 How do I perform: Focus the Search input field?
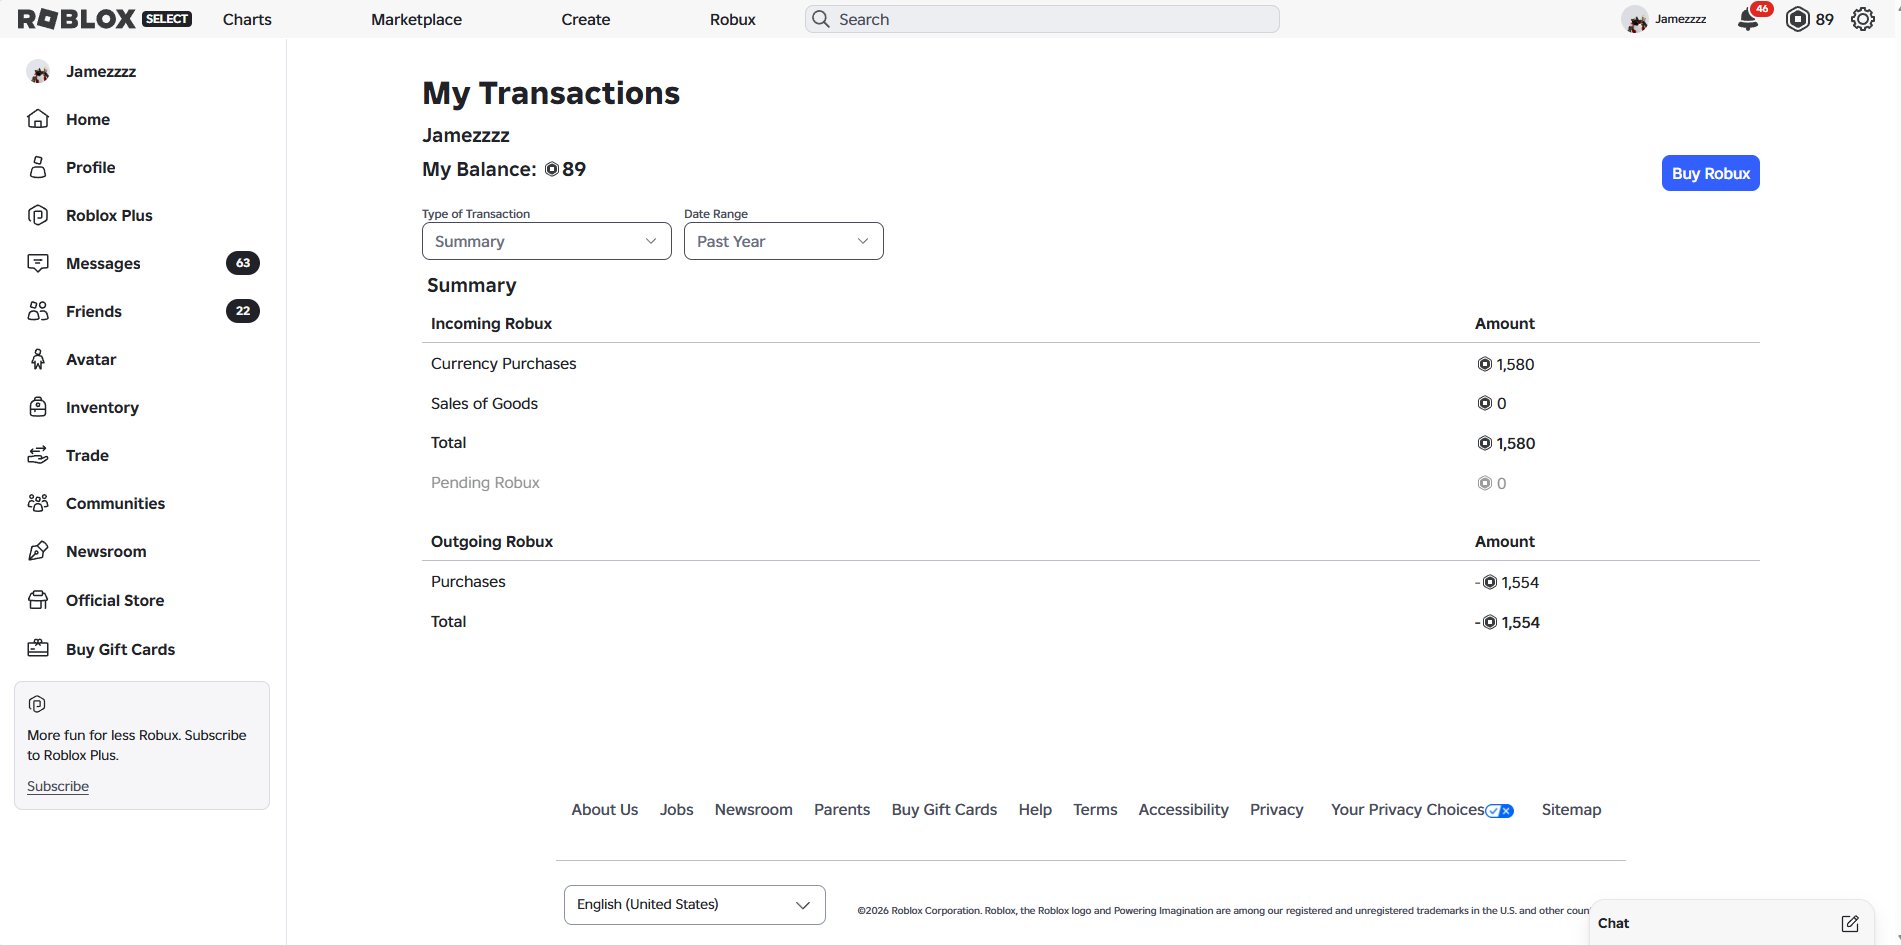pos(1042,19)
